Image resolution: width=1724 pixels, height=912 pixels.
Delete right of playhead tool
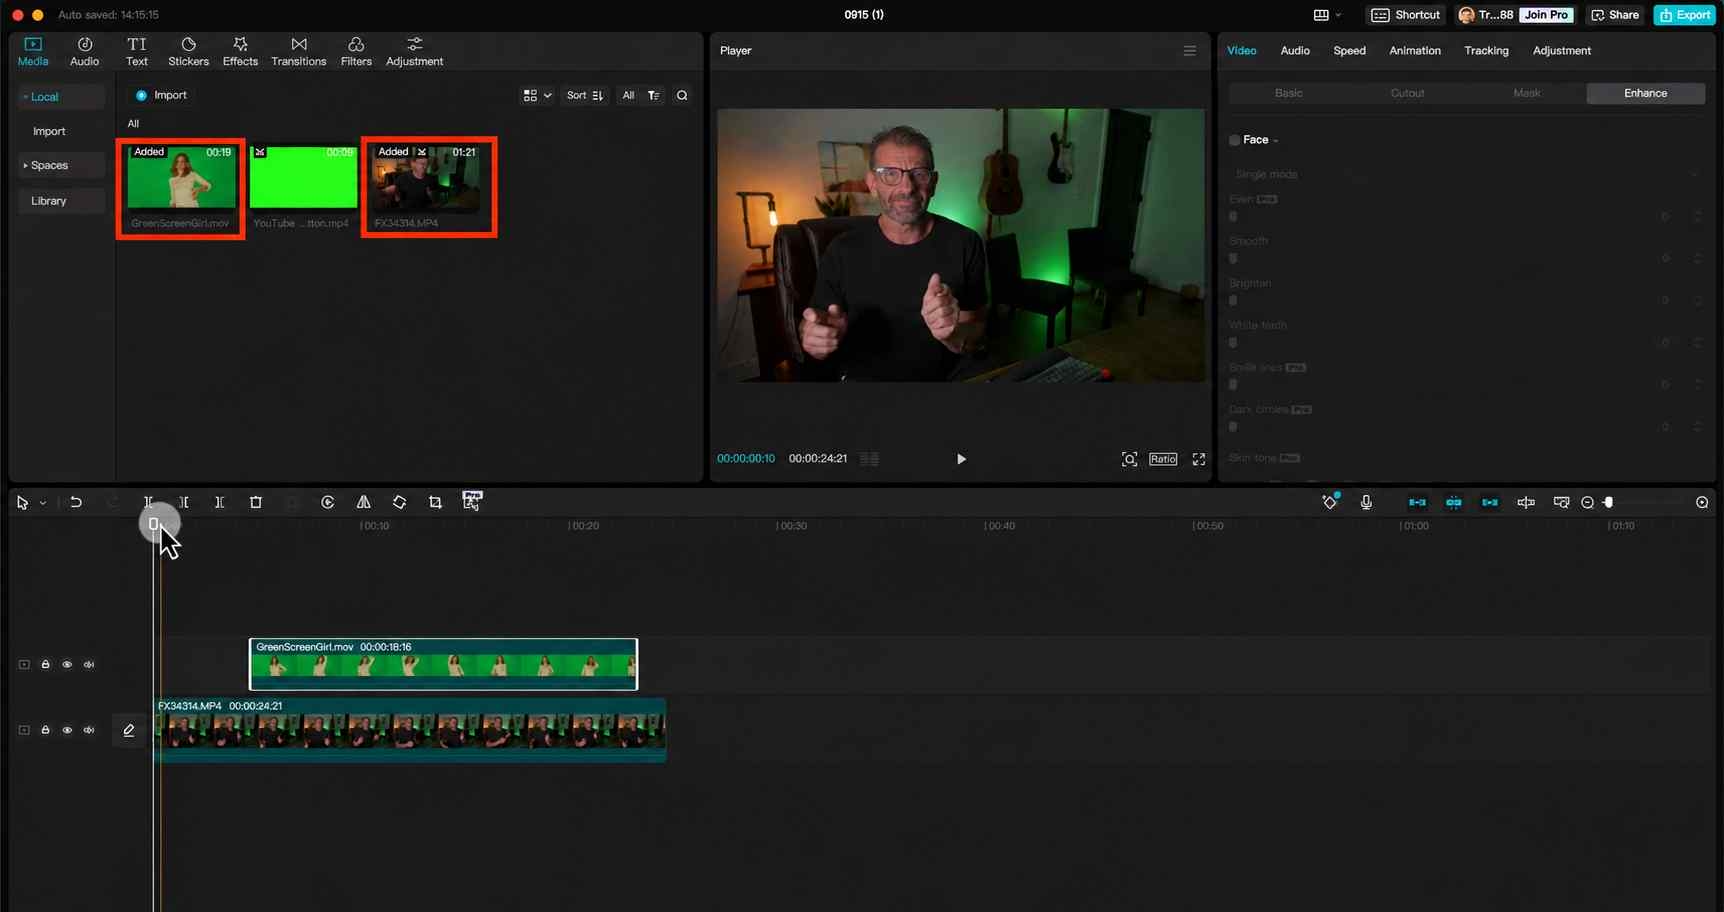[220, 502]
